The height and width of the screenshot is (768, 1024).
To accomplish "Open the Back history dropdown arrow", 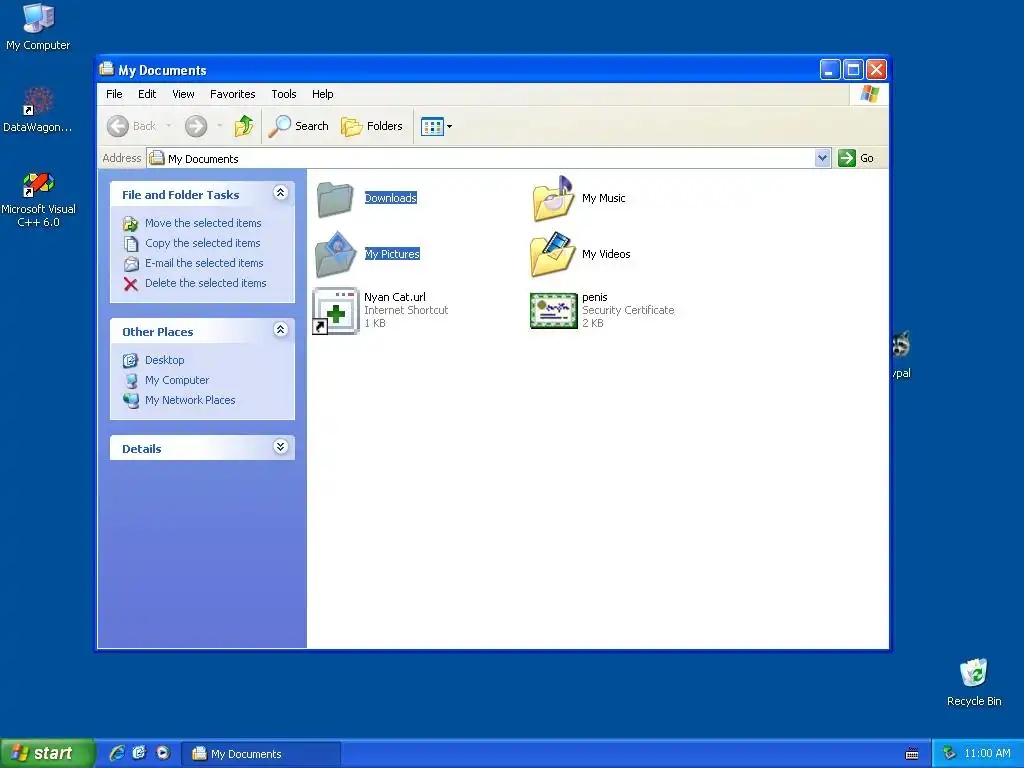I will click(168, 126).
